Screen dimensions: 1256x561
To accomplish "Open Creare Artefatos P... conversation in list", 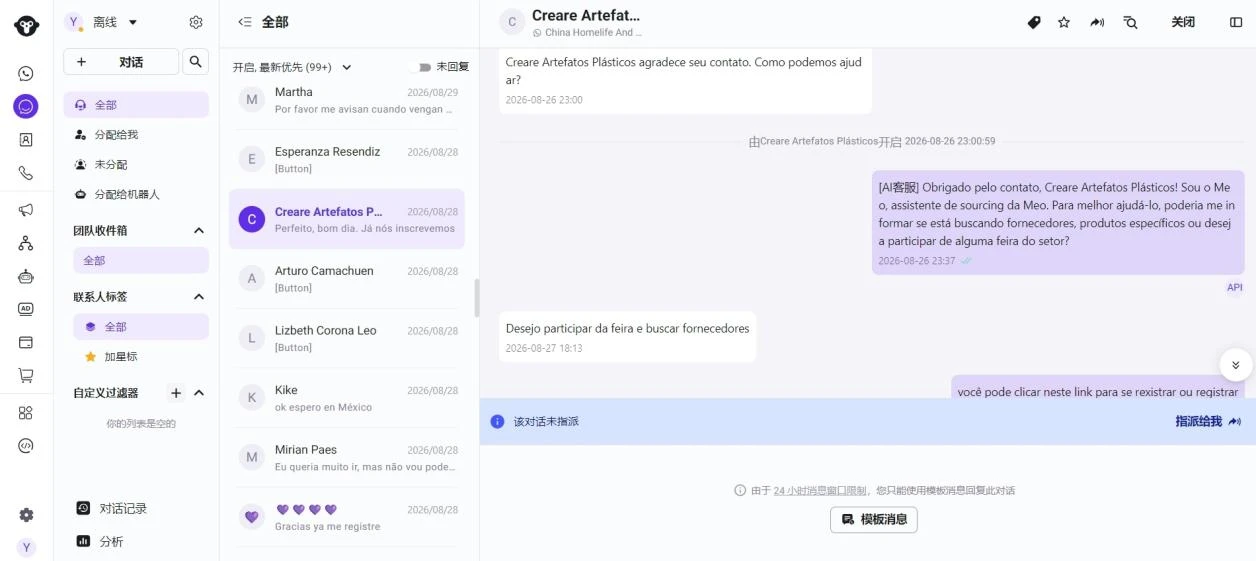I will (347, 219).
